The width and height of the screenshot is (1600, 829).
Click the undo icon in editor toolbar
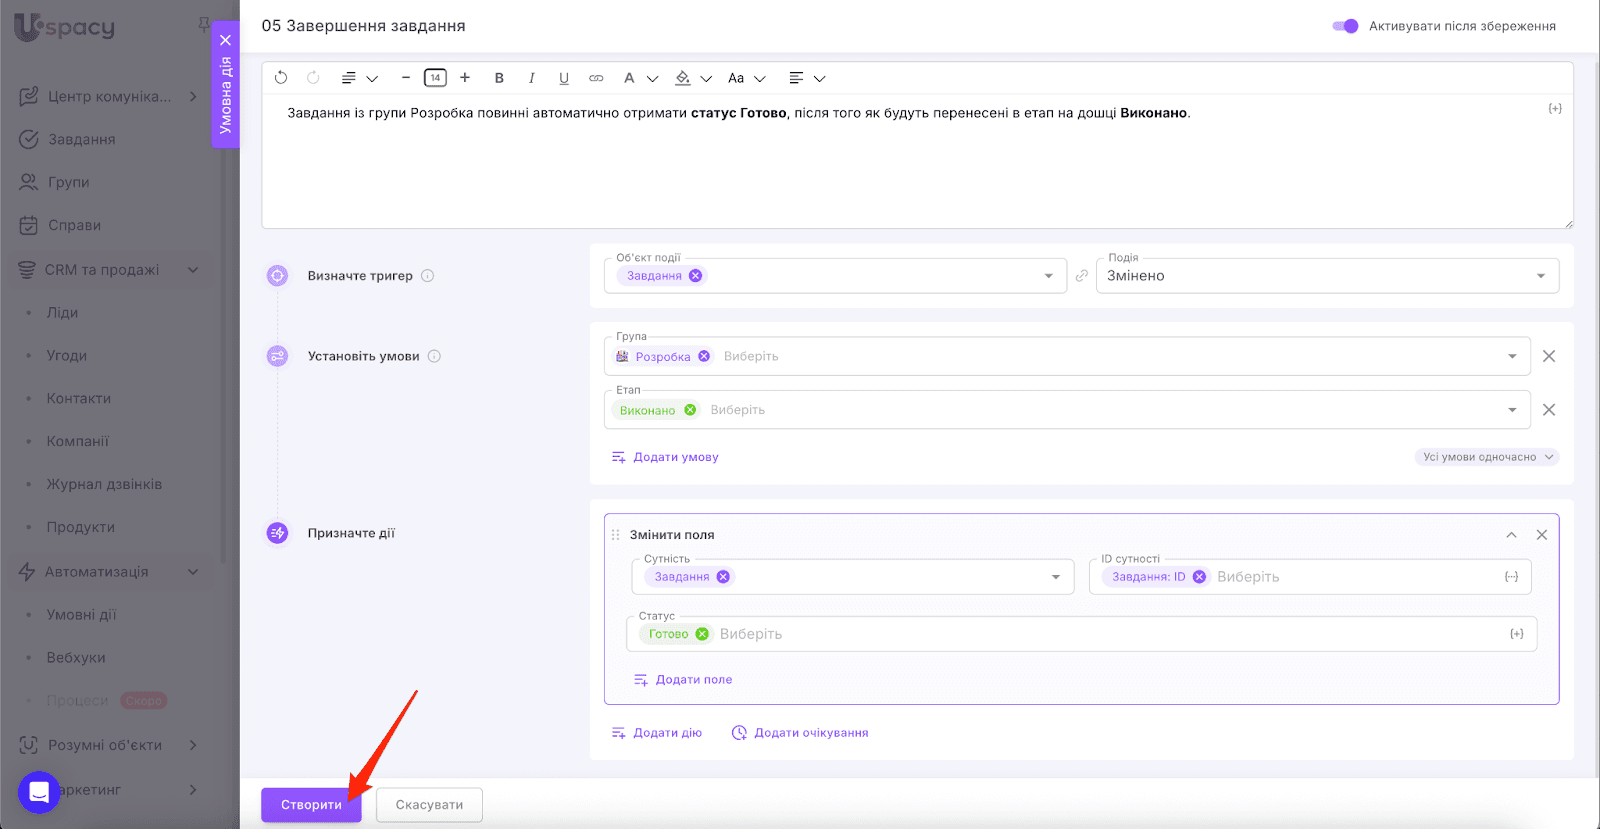tap(281, 78)
